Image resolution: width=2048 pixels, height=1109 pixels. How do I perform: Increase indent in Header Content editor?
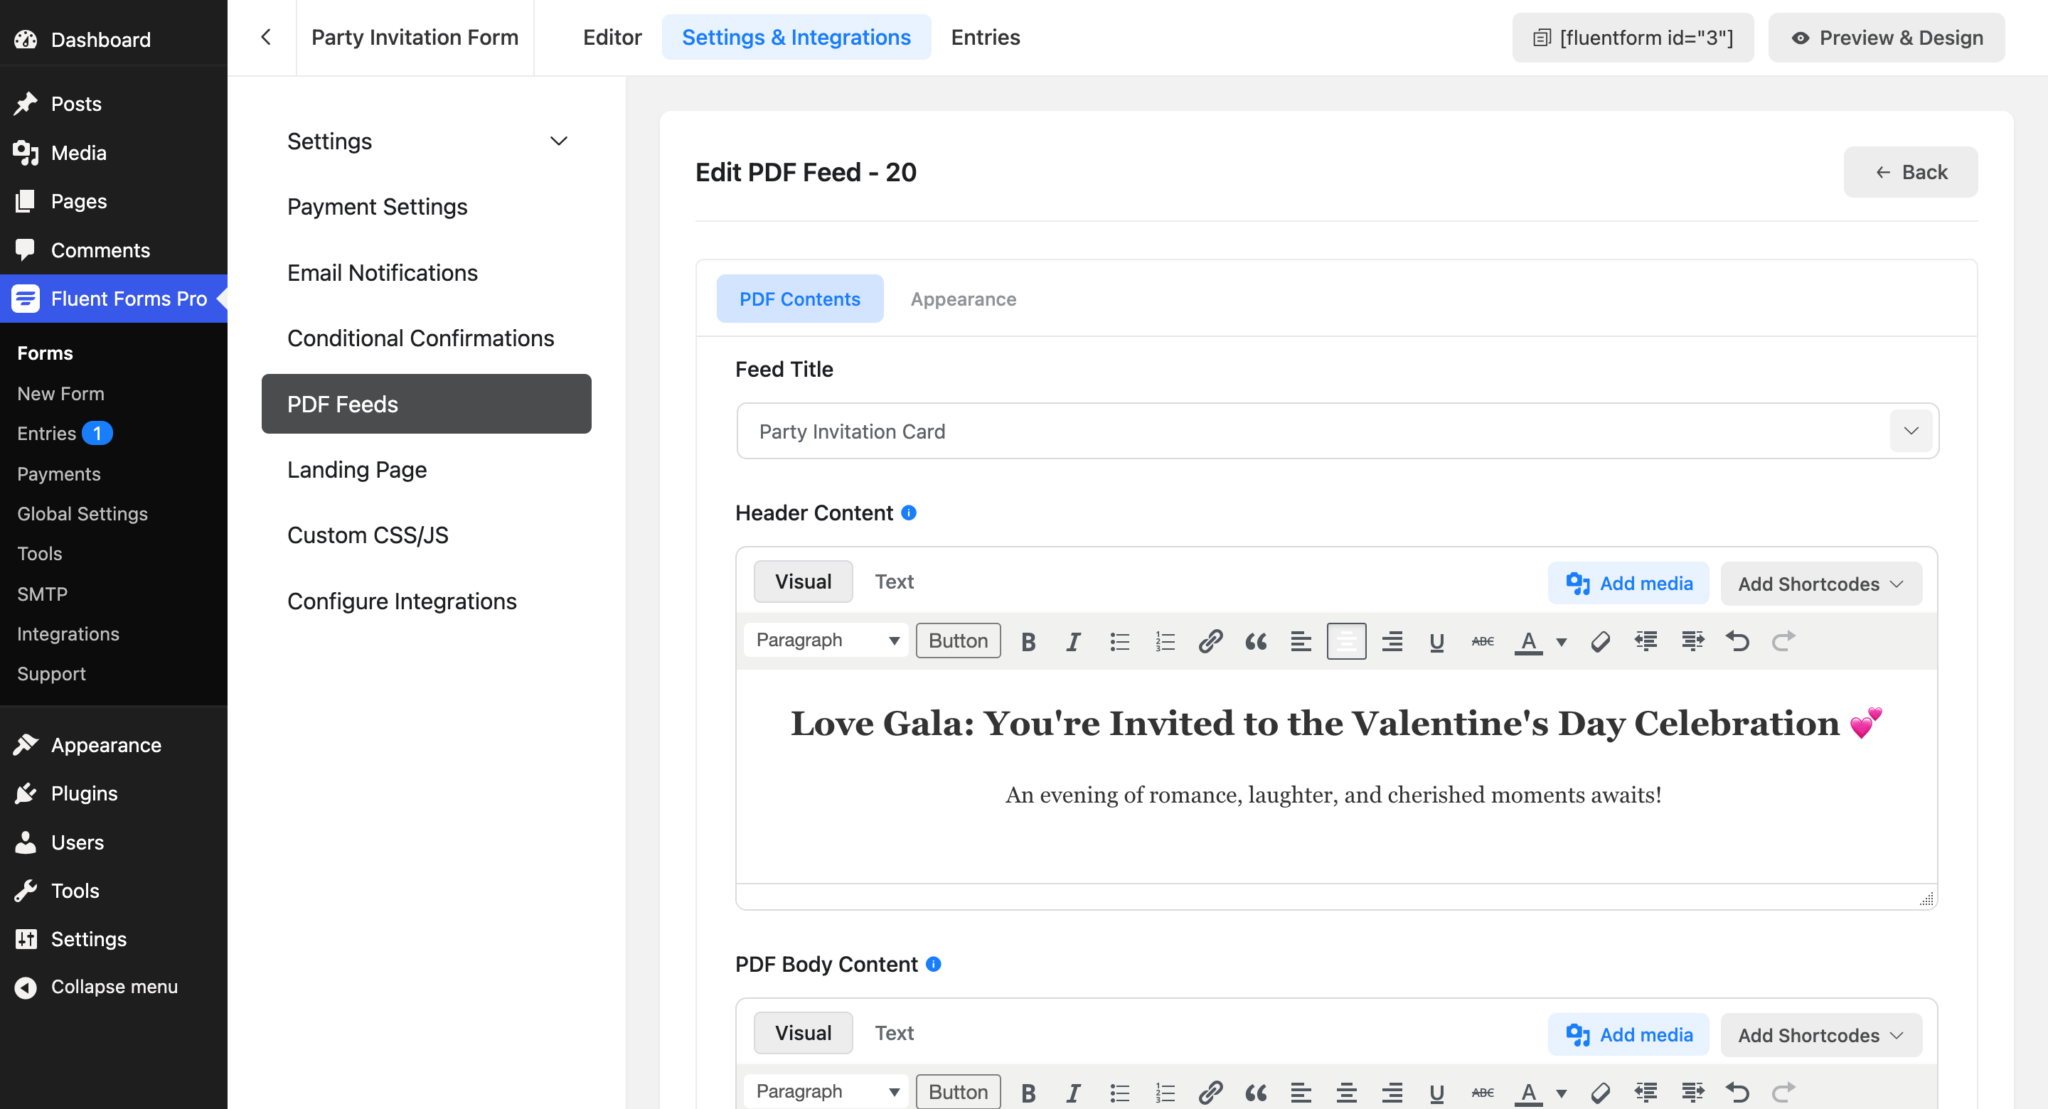(1692, 641)
